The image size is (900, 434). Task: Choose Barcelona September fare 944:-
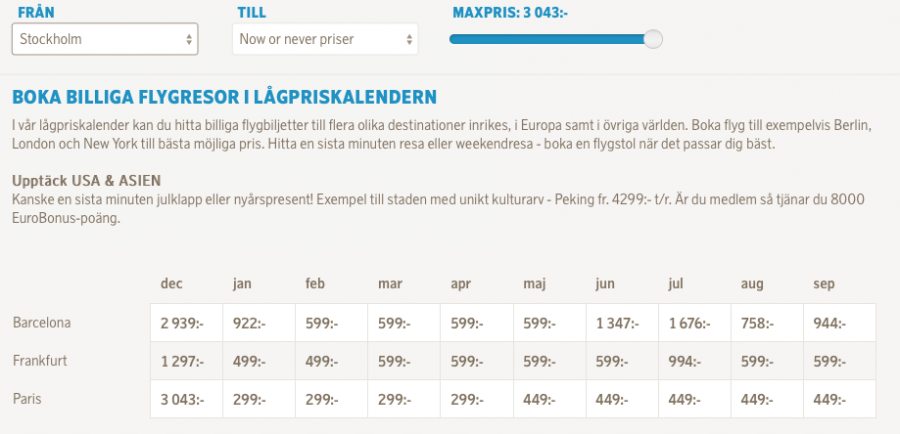(829, 324)
